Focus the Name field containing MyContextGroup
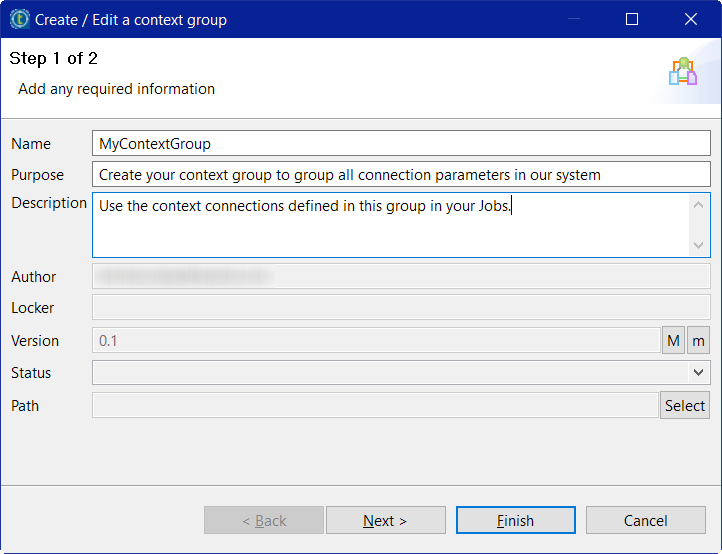Image resolution: width=722 pixels, height=554 pixels. click(400, 144)
